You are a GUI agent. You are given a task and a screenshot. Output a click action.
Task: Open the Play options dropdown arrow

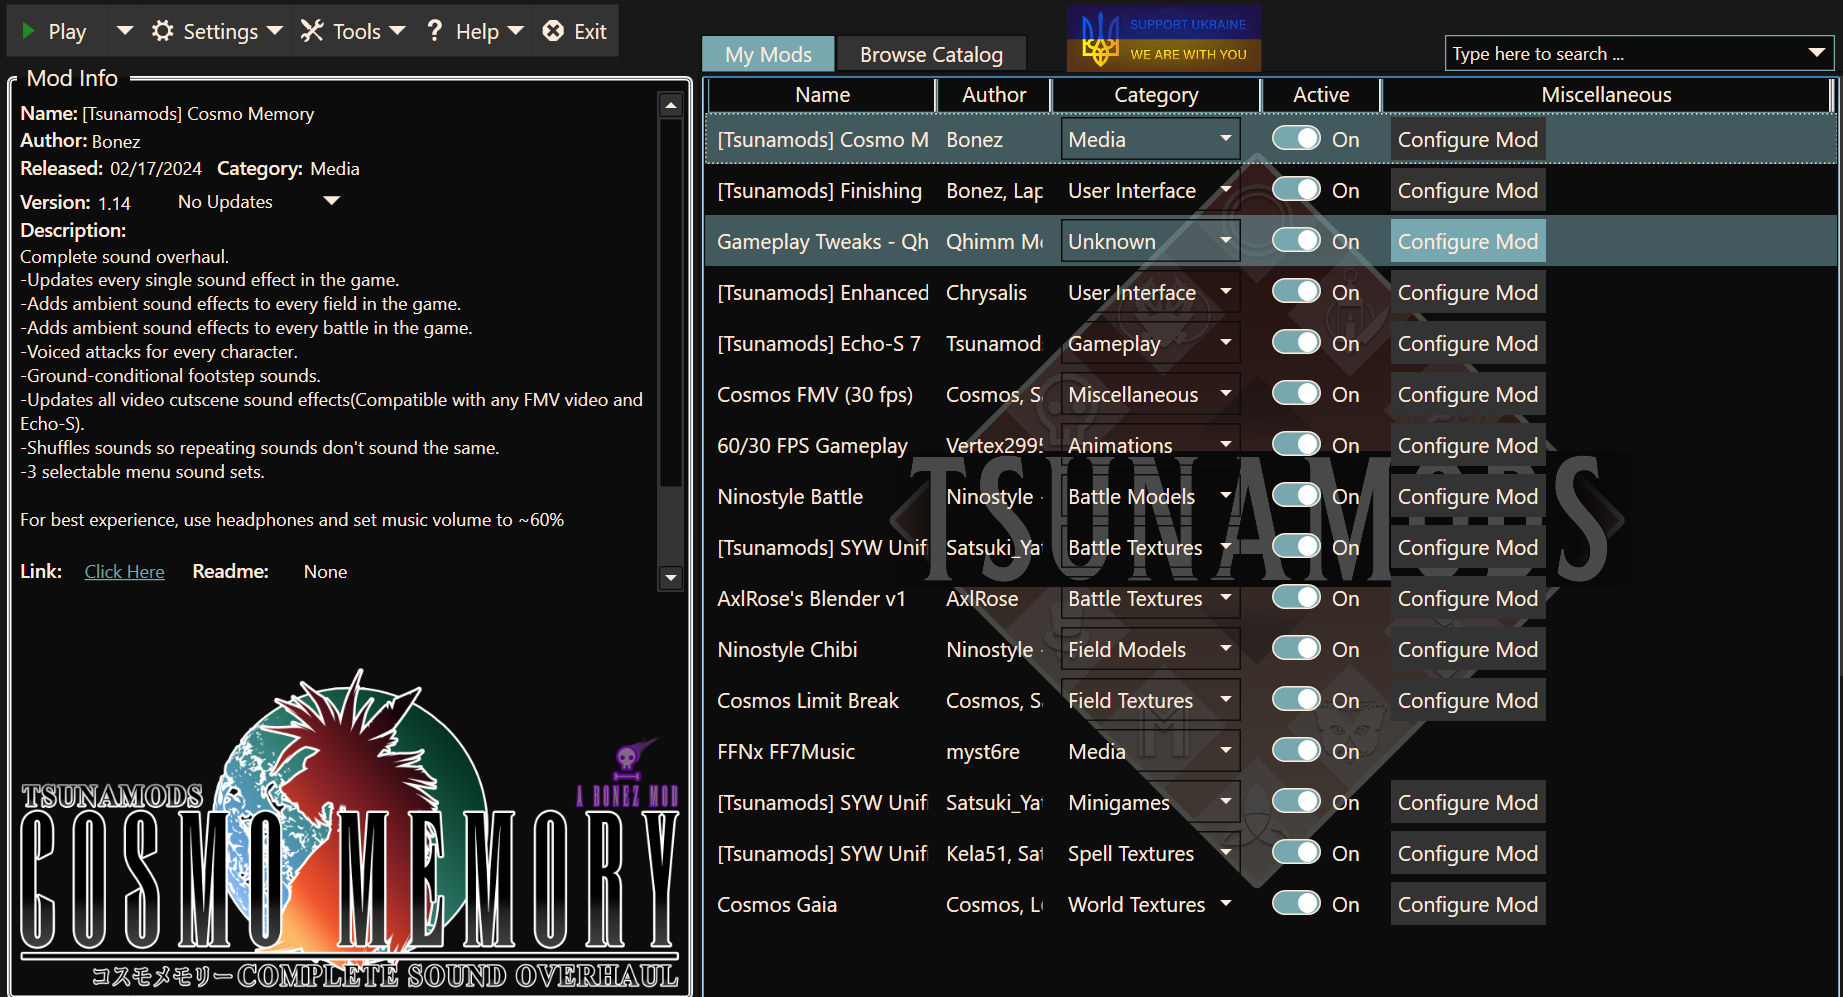click(x=125, y=31)
